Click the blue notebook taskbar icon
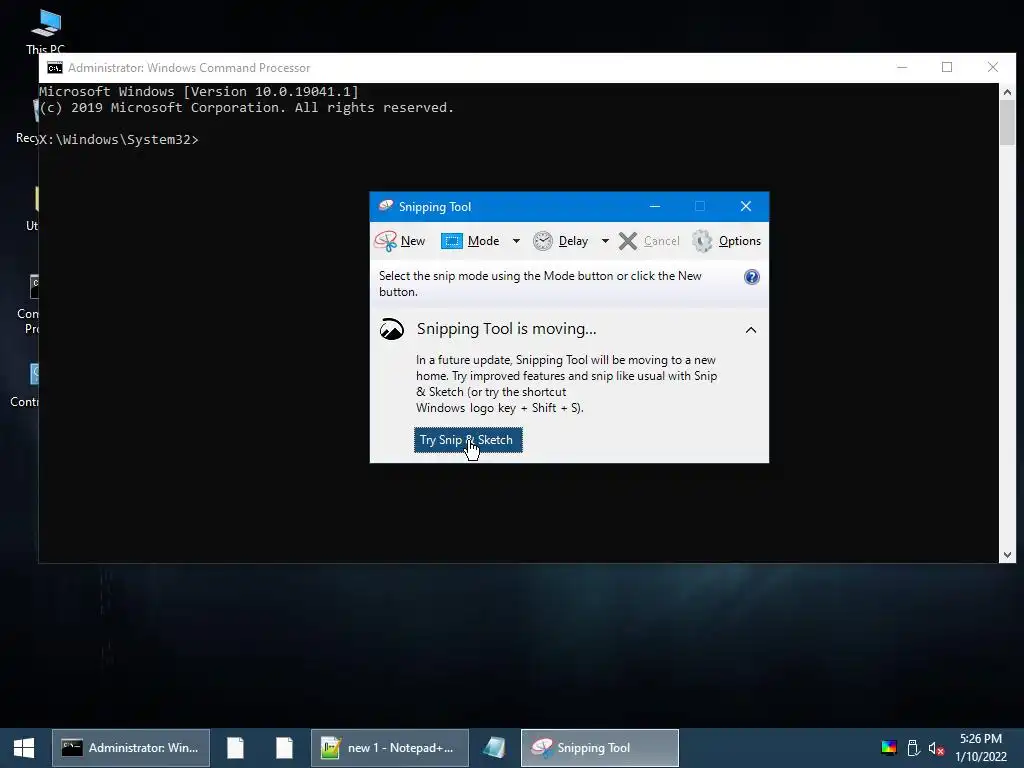 click(x=494, y=748)
